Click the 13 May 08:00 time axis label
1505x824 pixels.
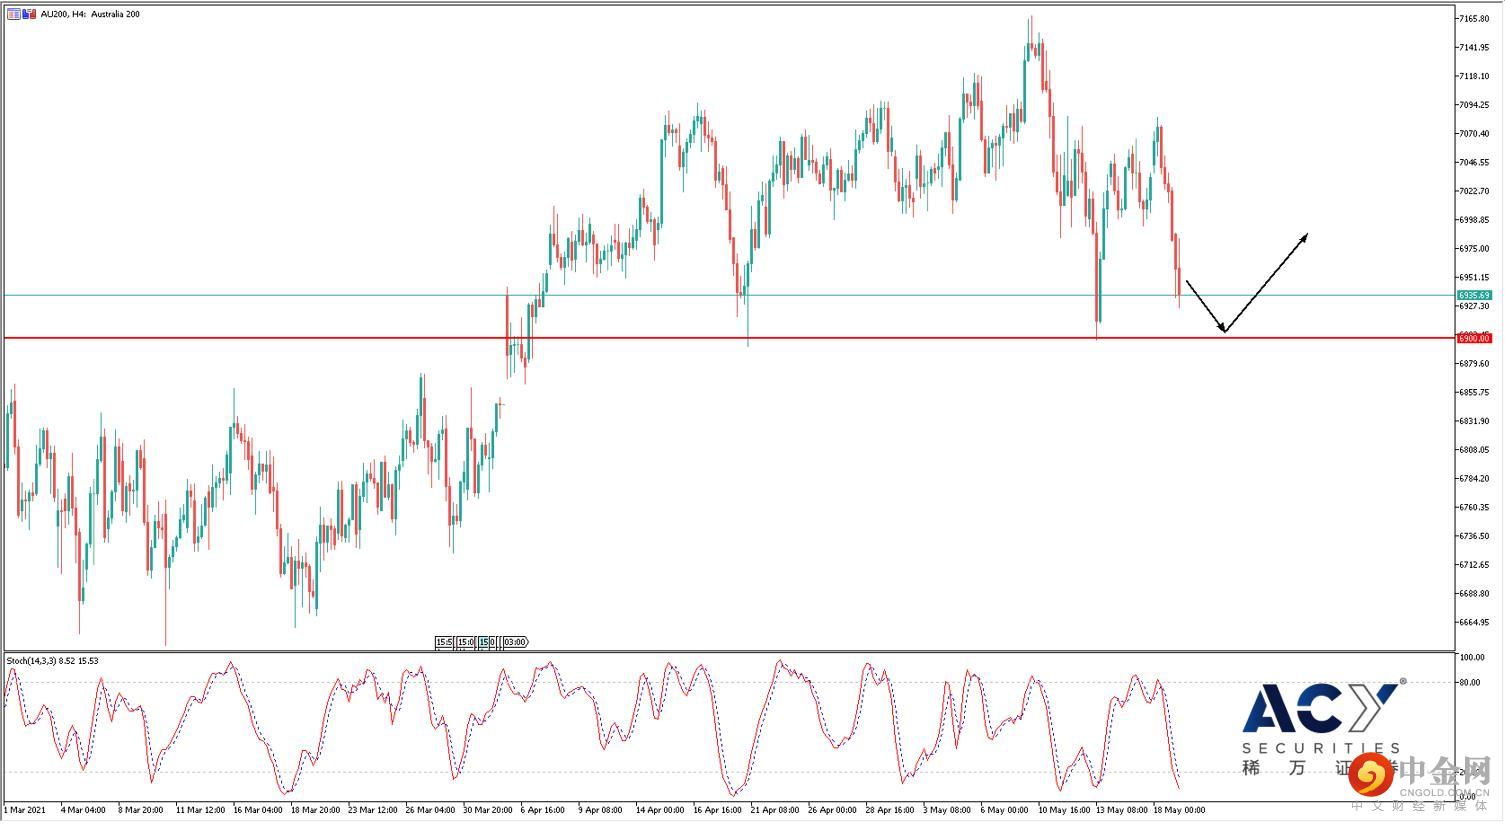point(1123,810)
